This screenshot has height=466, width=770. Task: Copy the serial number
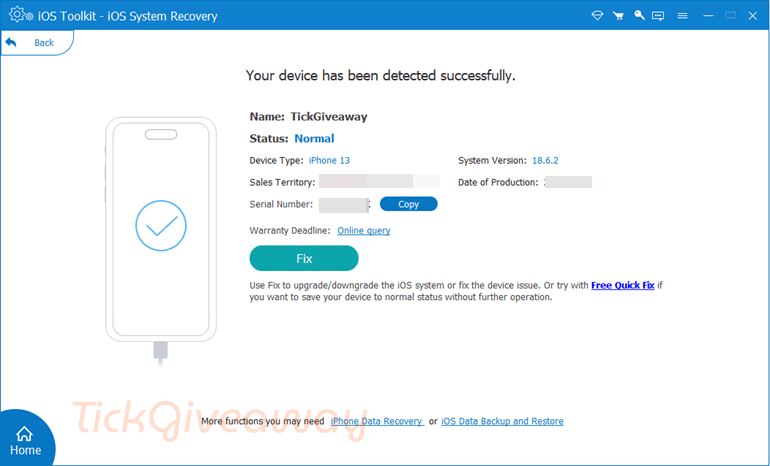409,204
